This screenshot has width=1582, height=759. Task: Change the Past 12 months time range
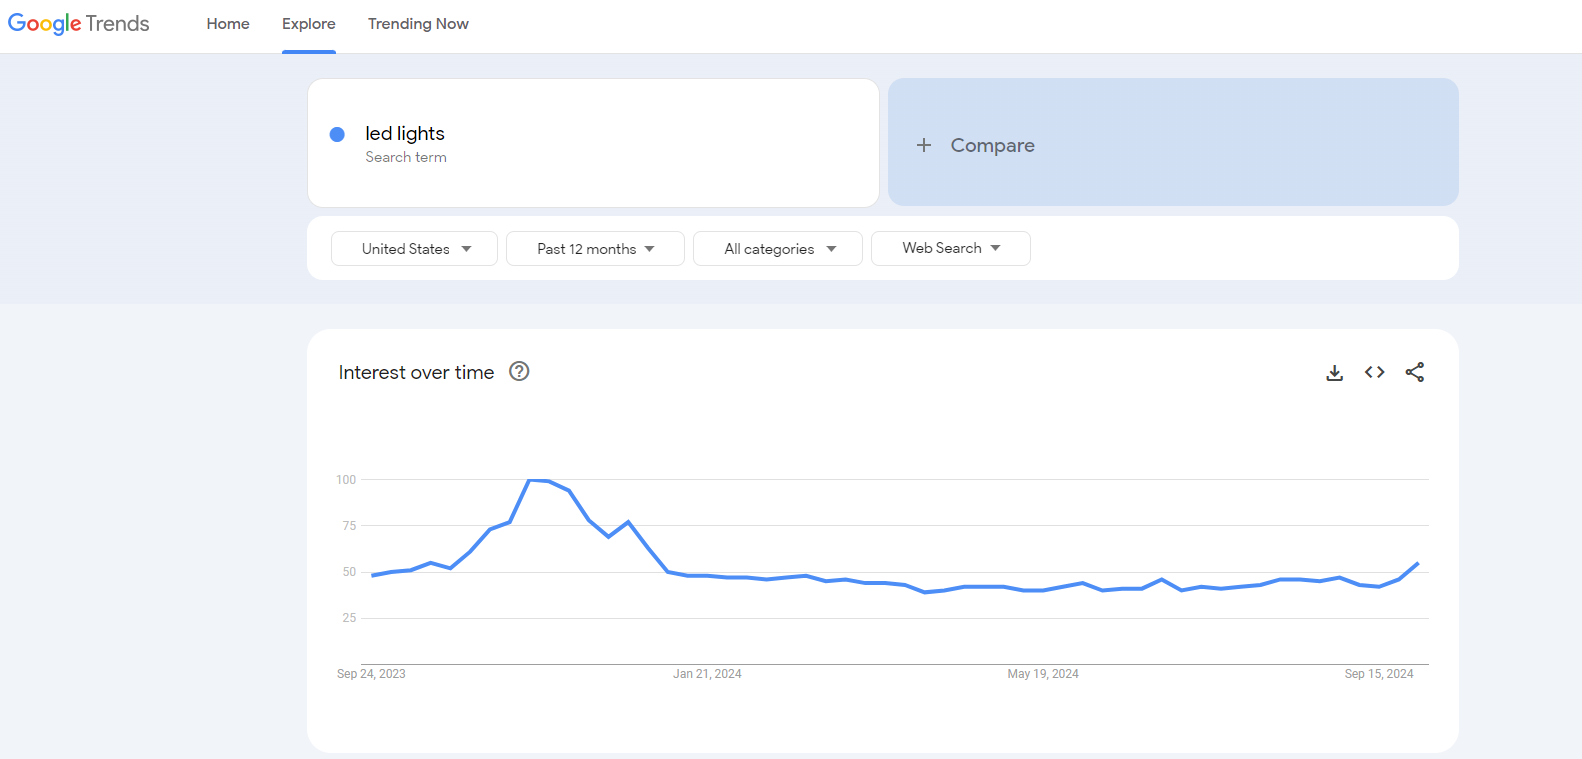[595, 249]
